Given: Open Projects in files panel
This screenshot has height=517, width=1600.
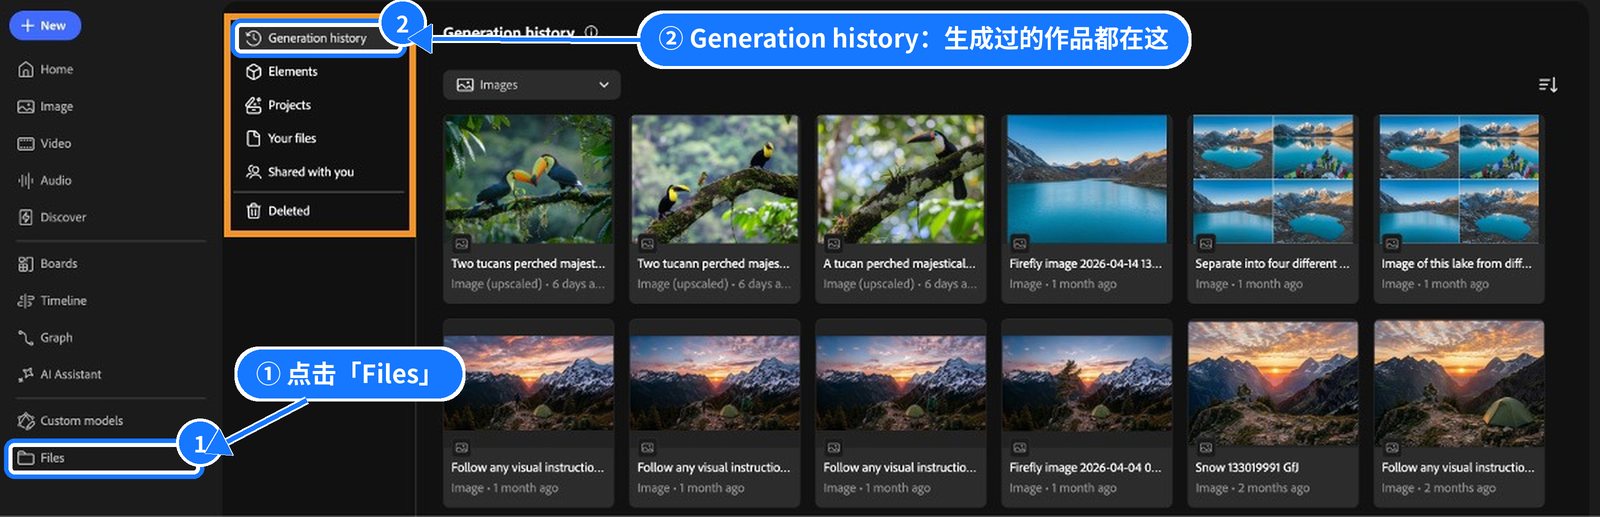Looking at the screenshot, I should click(x=279, y=105).
